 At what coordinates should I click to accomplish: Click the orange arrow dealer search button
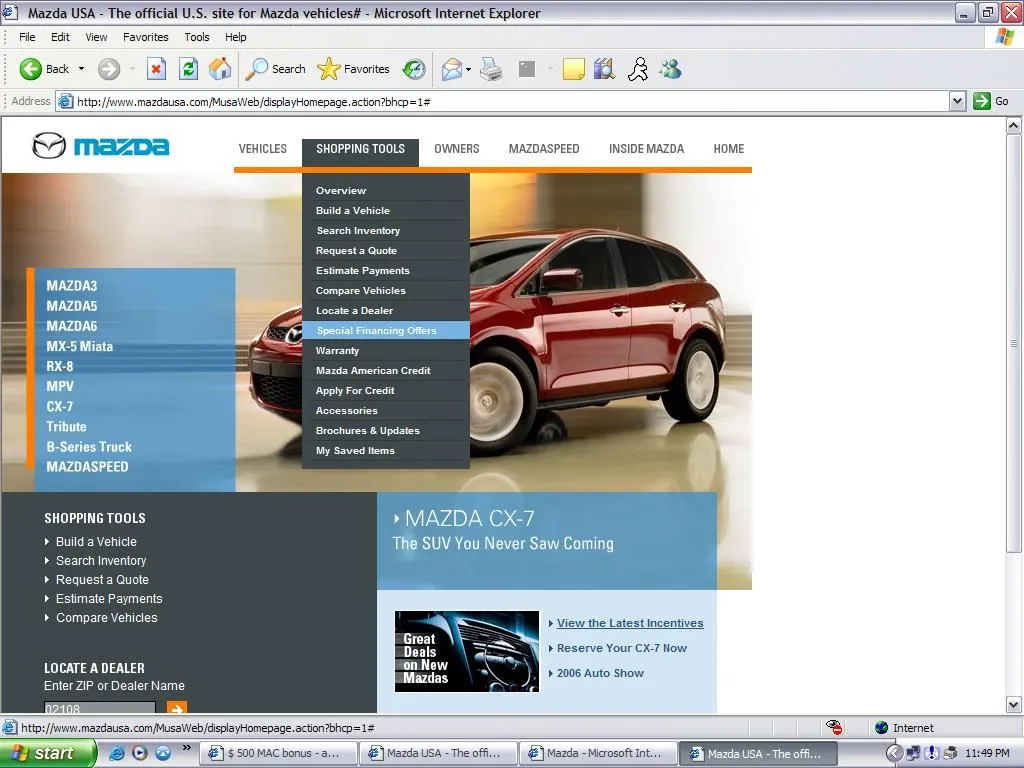(x=177, y=708)
